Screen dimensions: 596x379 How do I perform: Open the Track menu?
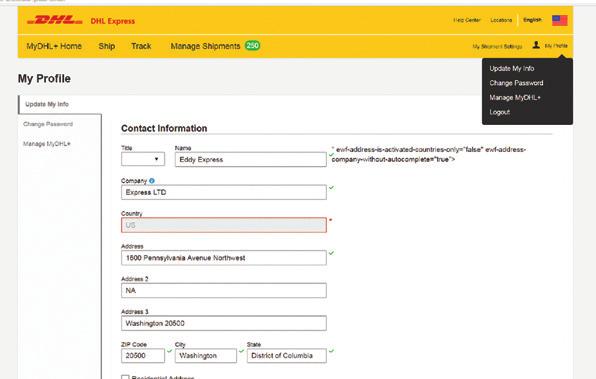tap(141, 46)
